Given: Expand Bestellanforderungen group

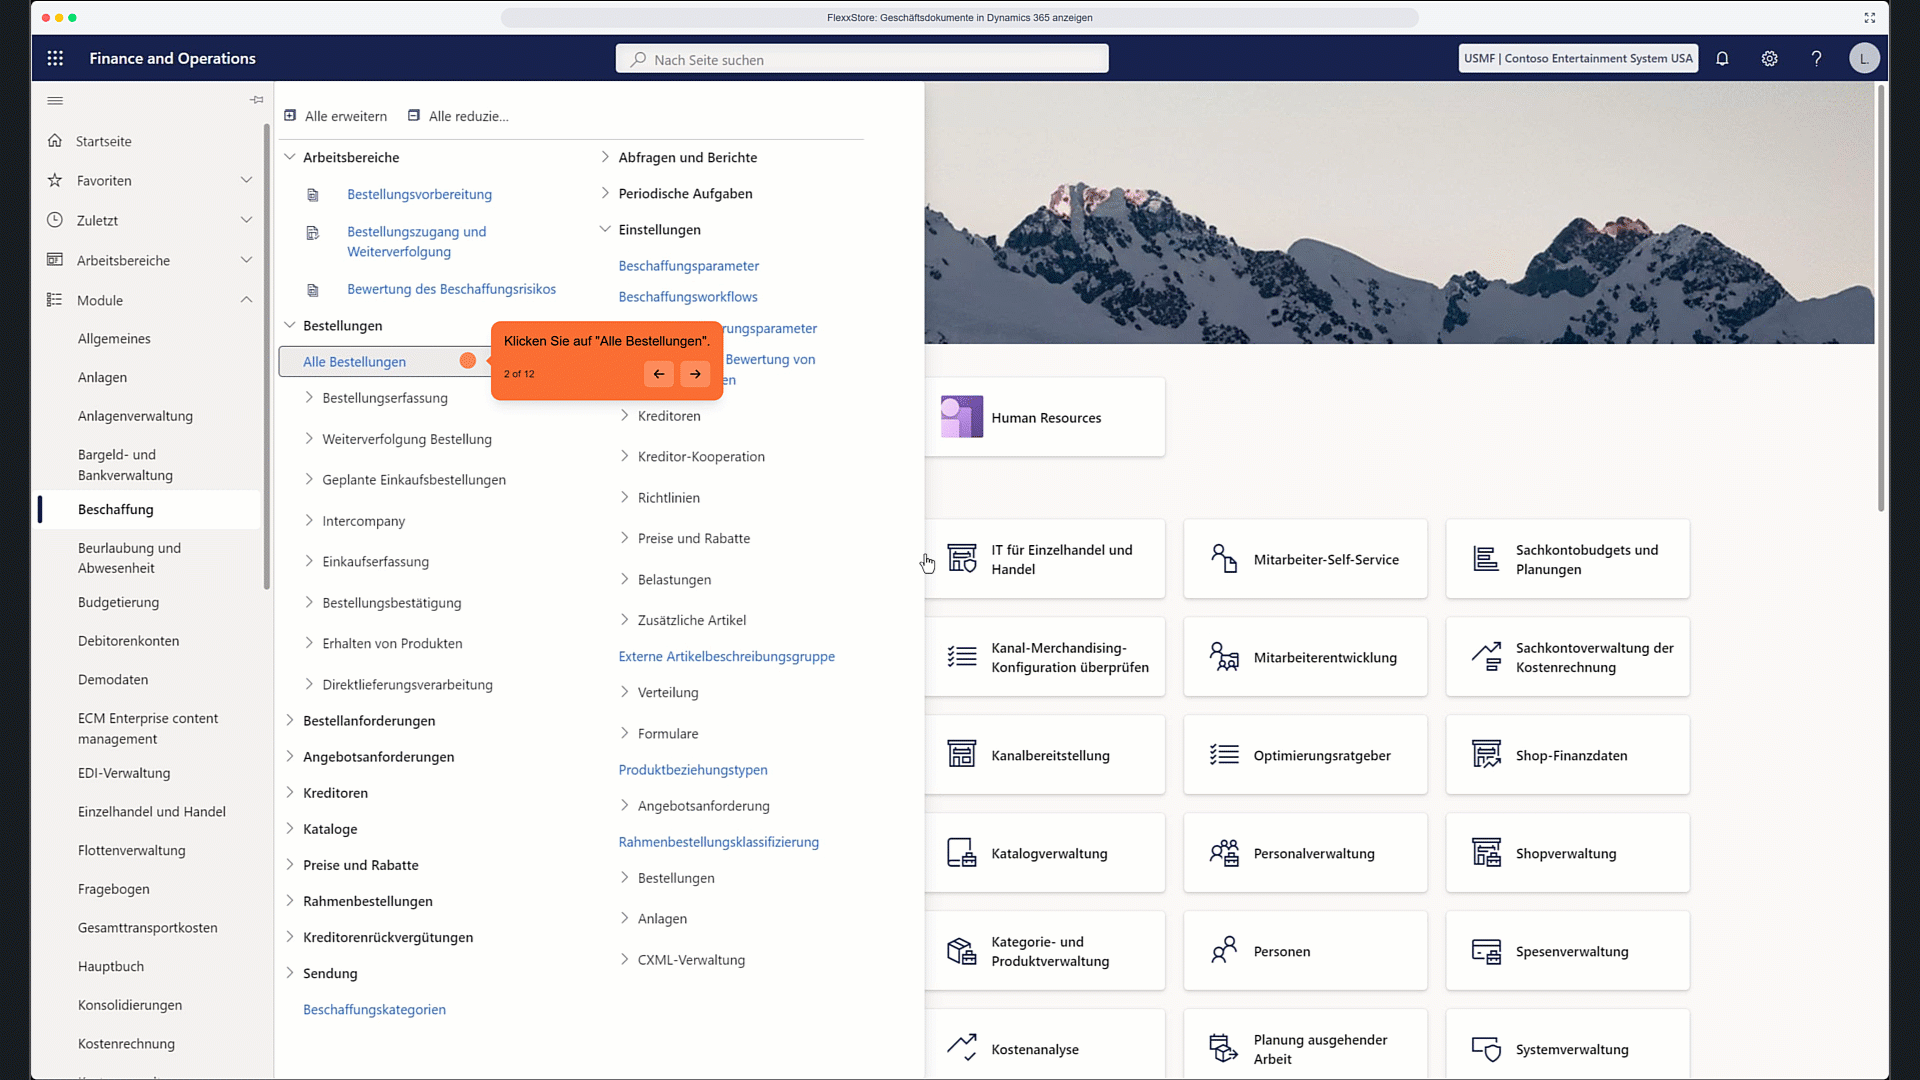Looking at the screenshot, I should coord(290,720).
